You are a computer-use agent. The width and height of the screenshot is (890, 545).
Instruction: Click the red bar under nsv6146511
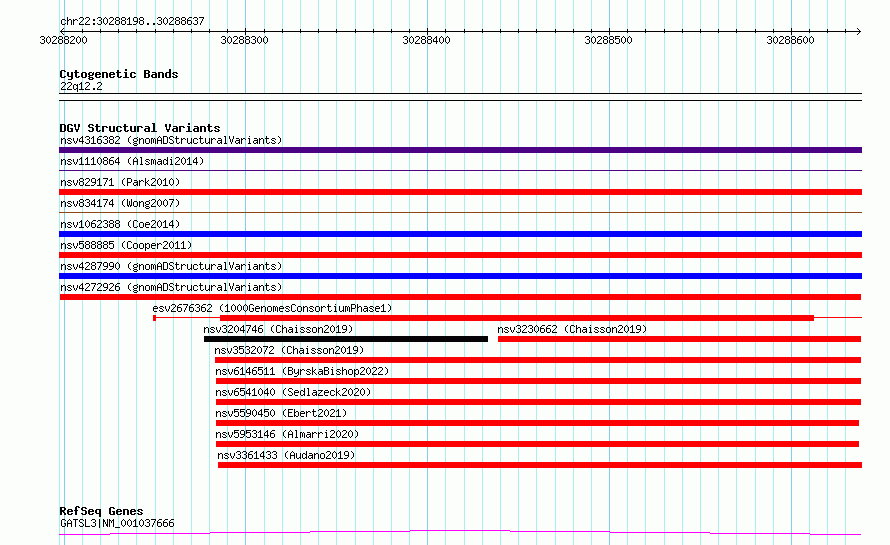[x=538, y=381]
